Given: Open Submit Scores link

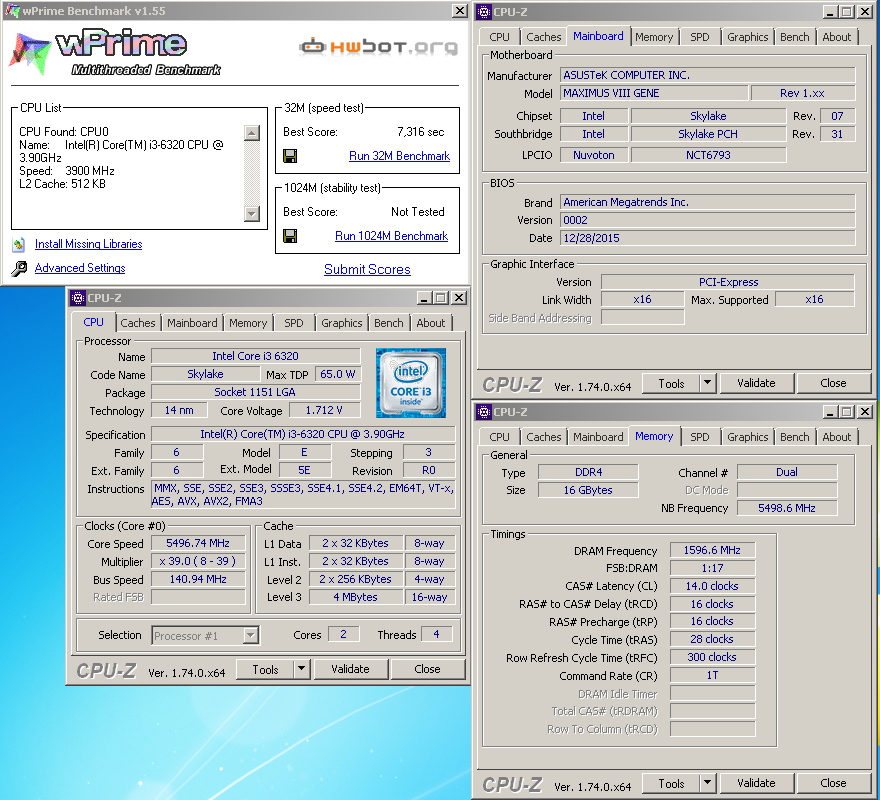Looking at the screenshot, I should point(367,269).
